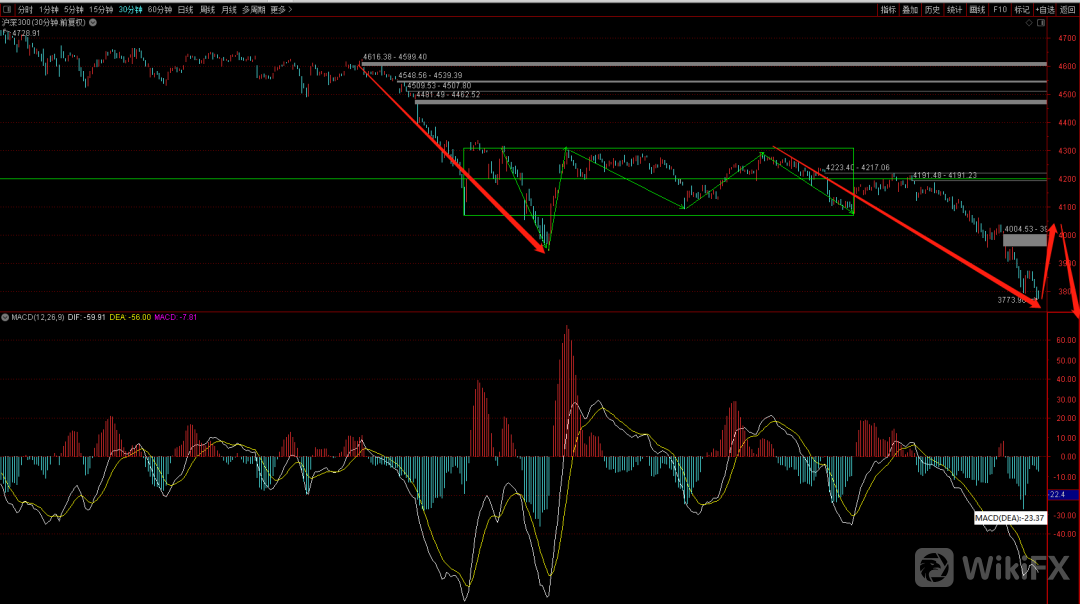Click the panel layout icon at top-left
This screenshot has width=1080, height=604.
coord(7,9)
